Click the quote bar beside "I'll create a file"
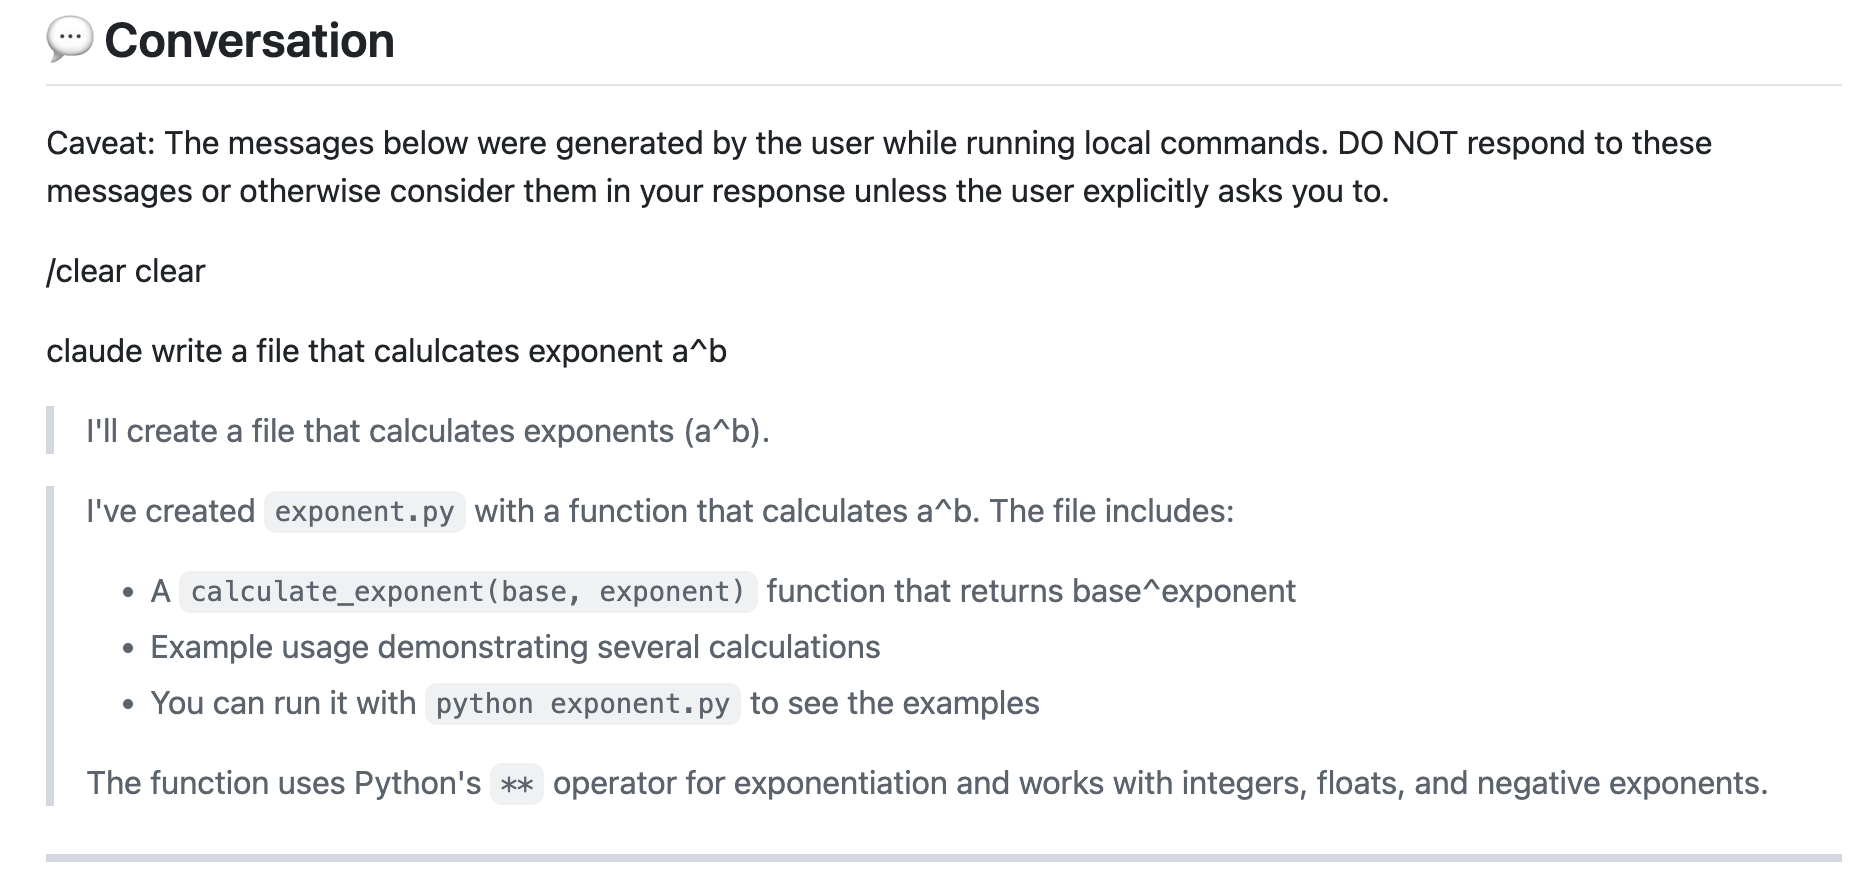1852x872 pixels. click(x=50, y=431)
